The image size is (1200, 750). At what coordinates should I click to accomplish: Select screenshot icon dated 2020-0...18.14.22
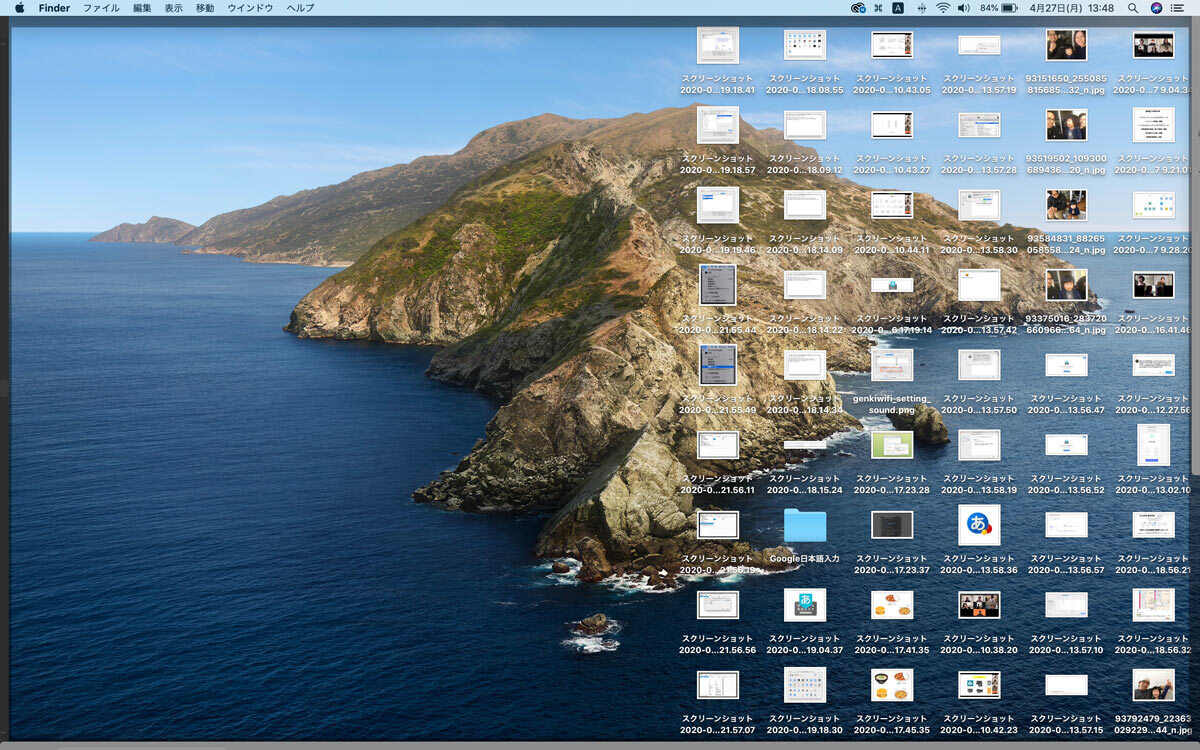pos(805,285)
